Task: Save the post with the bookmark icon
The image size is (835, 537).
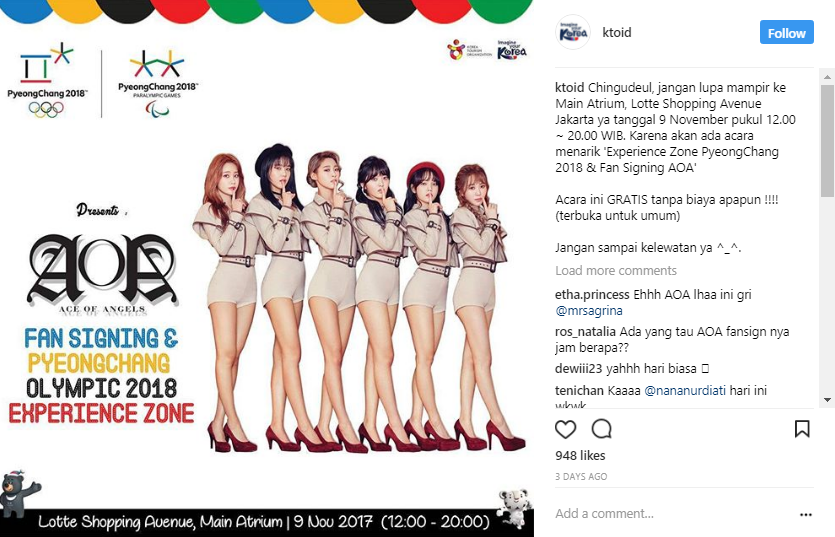Action: click(x=802, y=429)
